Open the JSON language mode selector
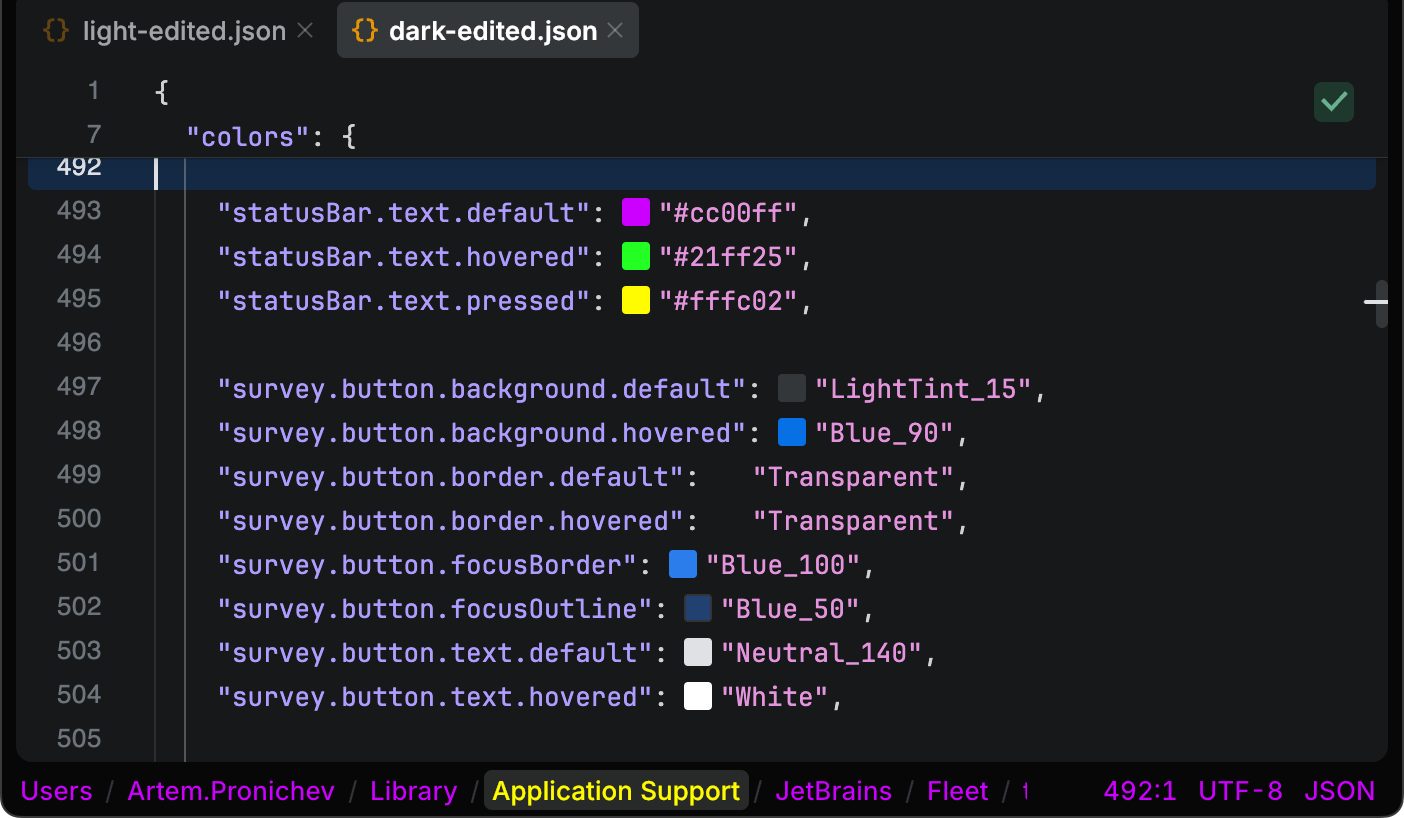Screen dimensions: 1404x818 point(1340,790)
